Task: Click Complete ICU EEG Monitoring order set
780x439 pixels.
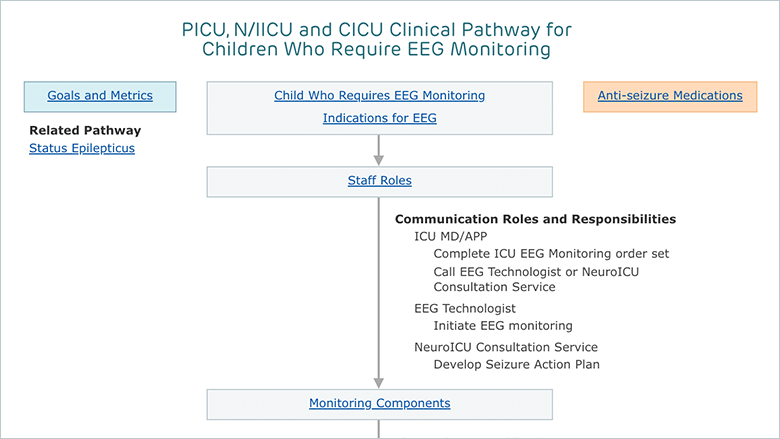Action: [551, 254]
